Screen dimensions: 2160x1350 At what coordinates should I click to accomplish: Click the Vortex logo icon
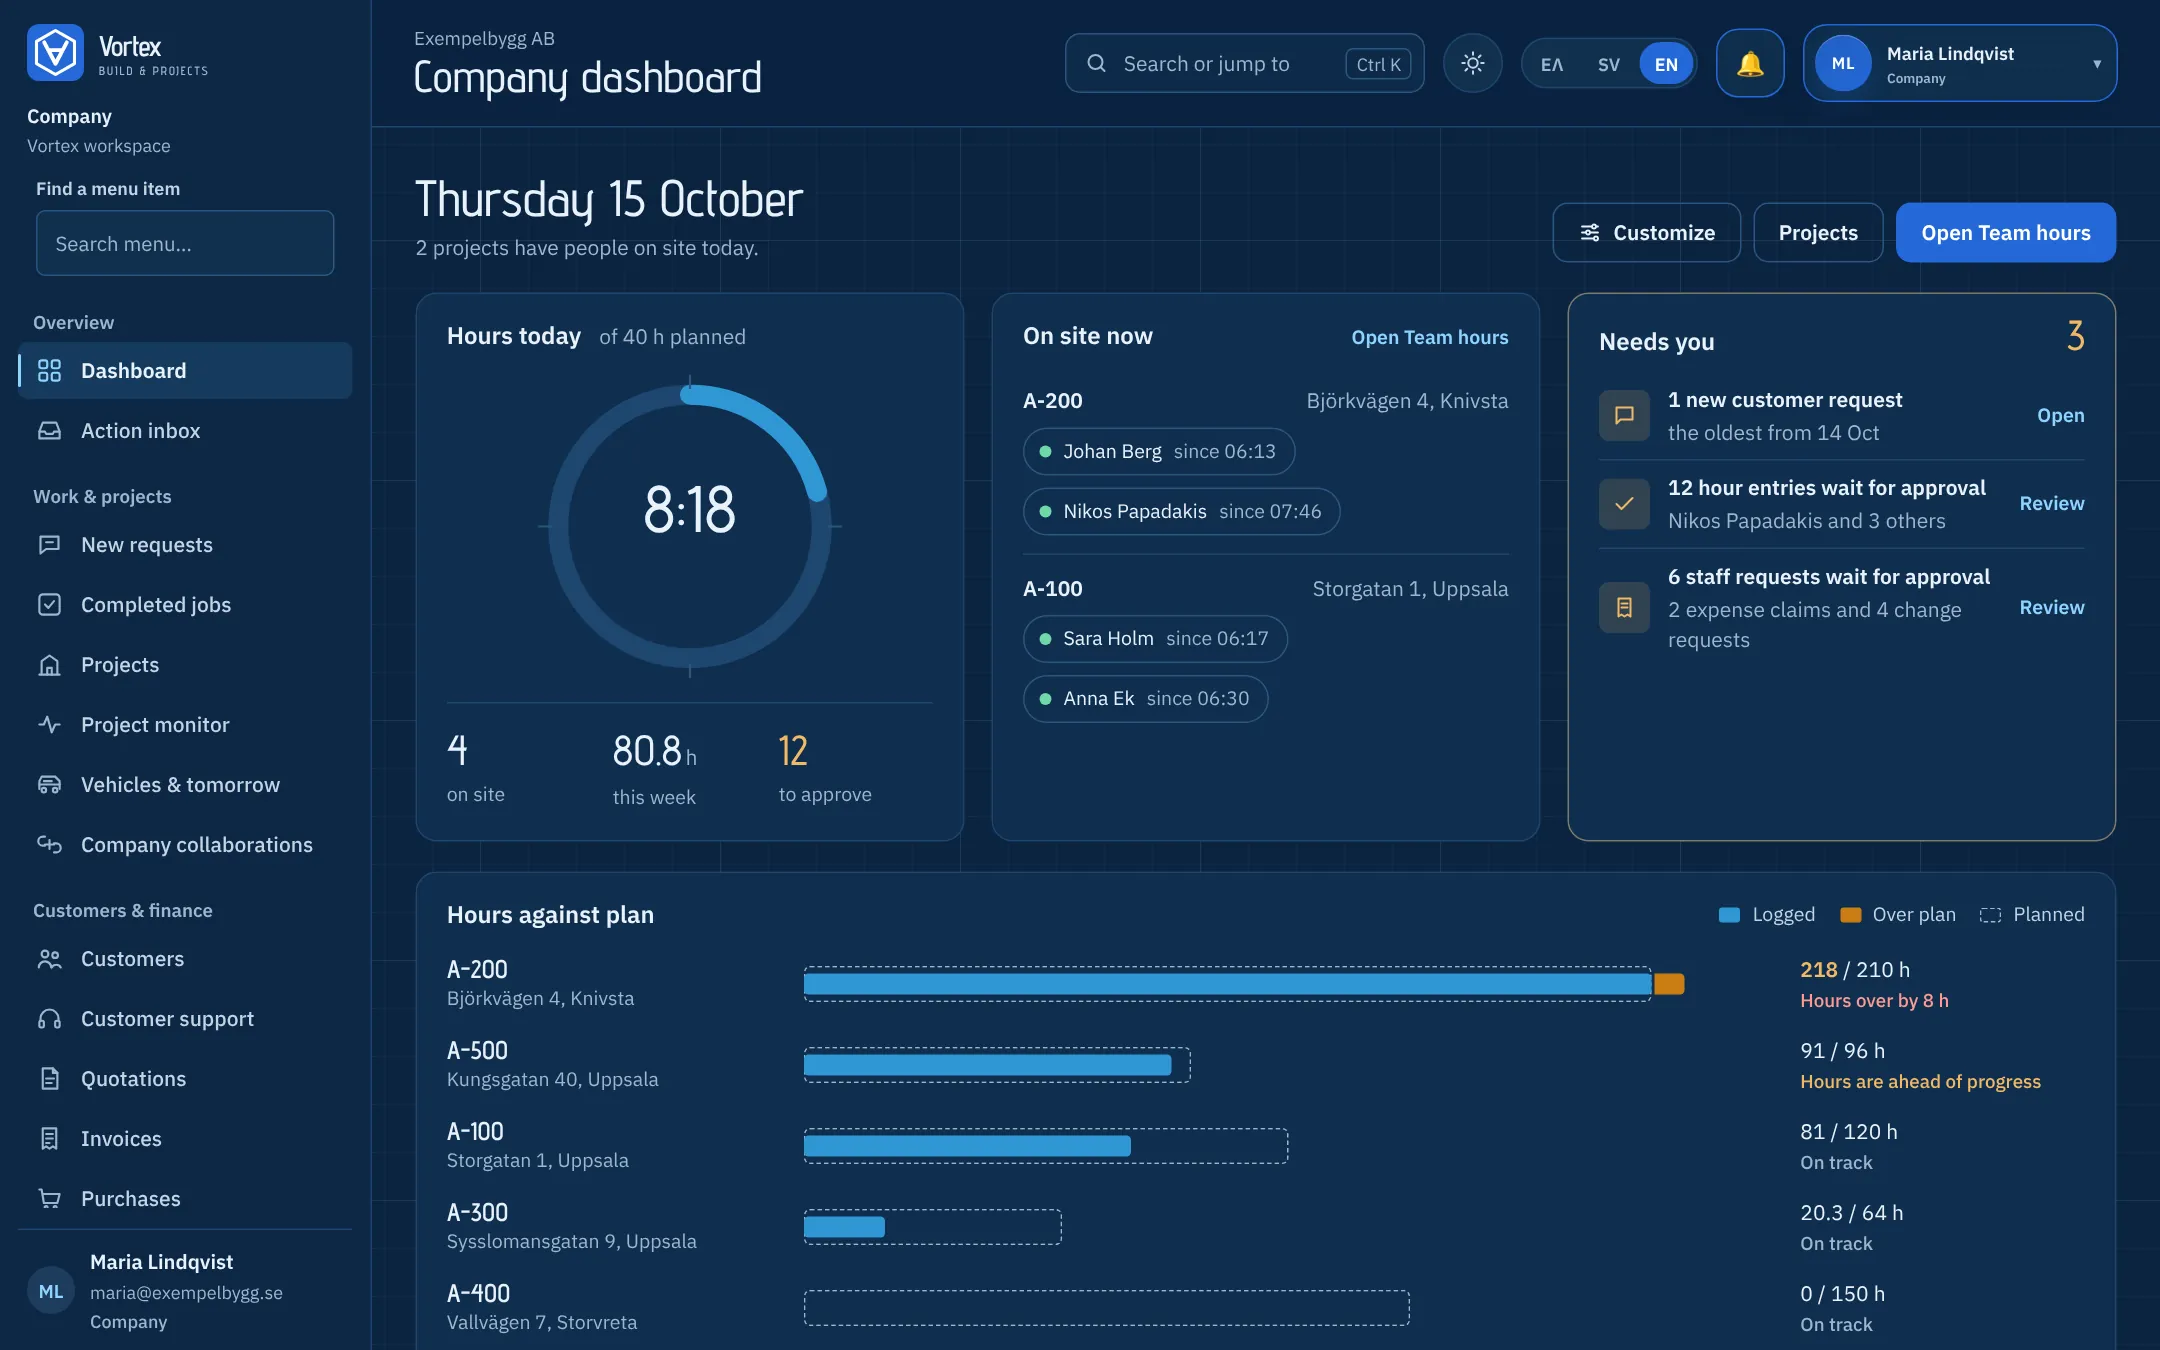tap(55, 52)
